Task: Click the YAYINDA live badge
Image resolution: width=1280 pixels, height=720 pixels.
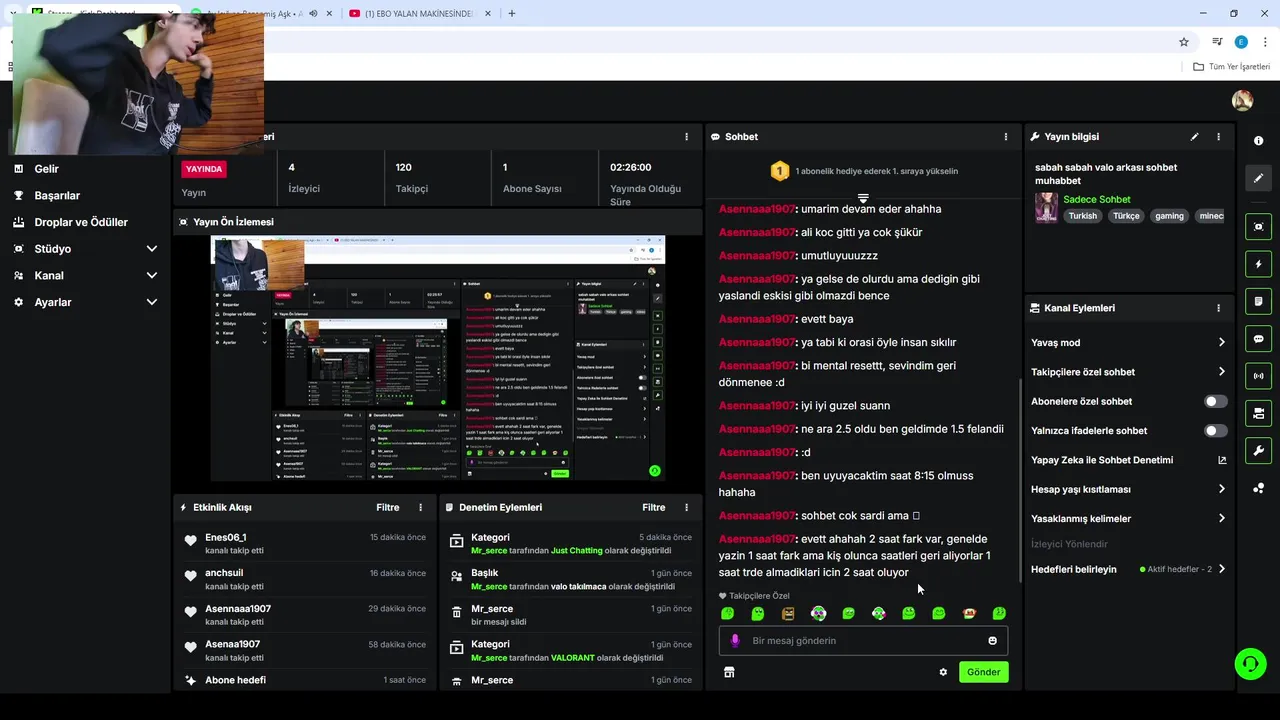Action: (x=204, y=169)
